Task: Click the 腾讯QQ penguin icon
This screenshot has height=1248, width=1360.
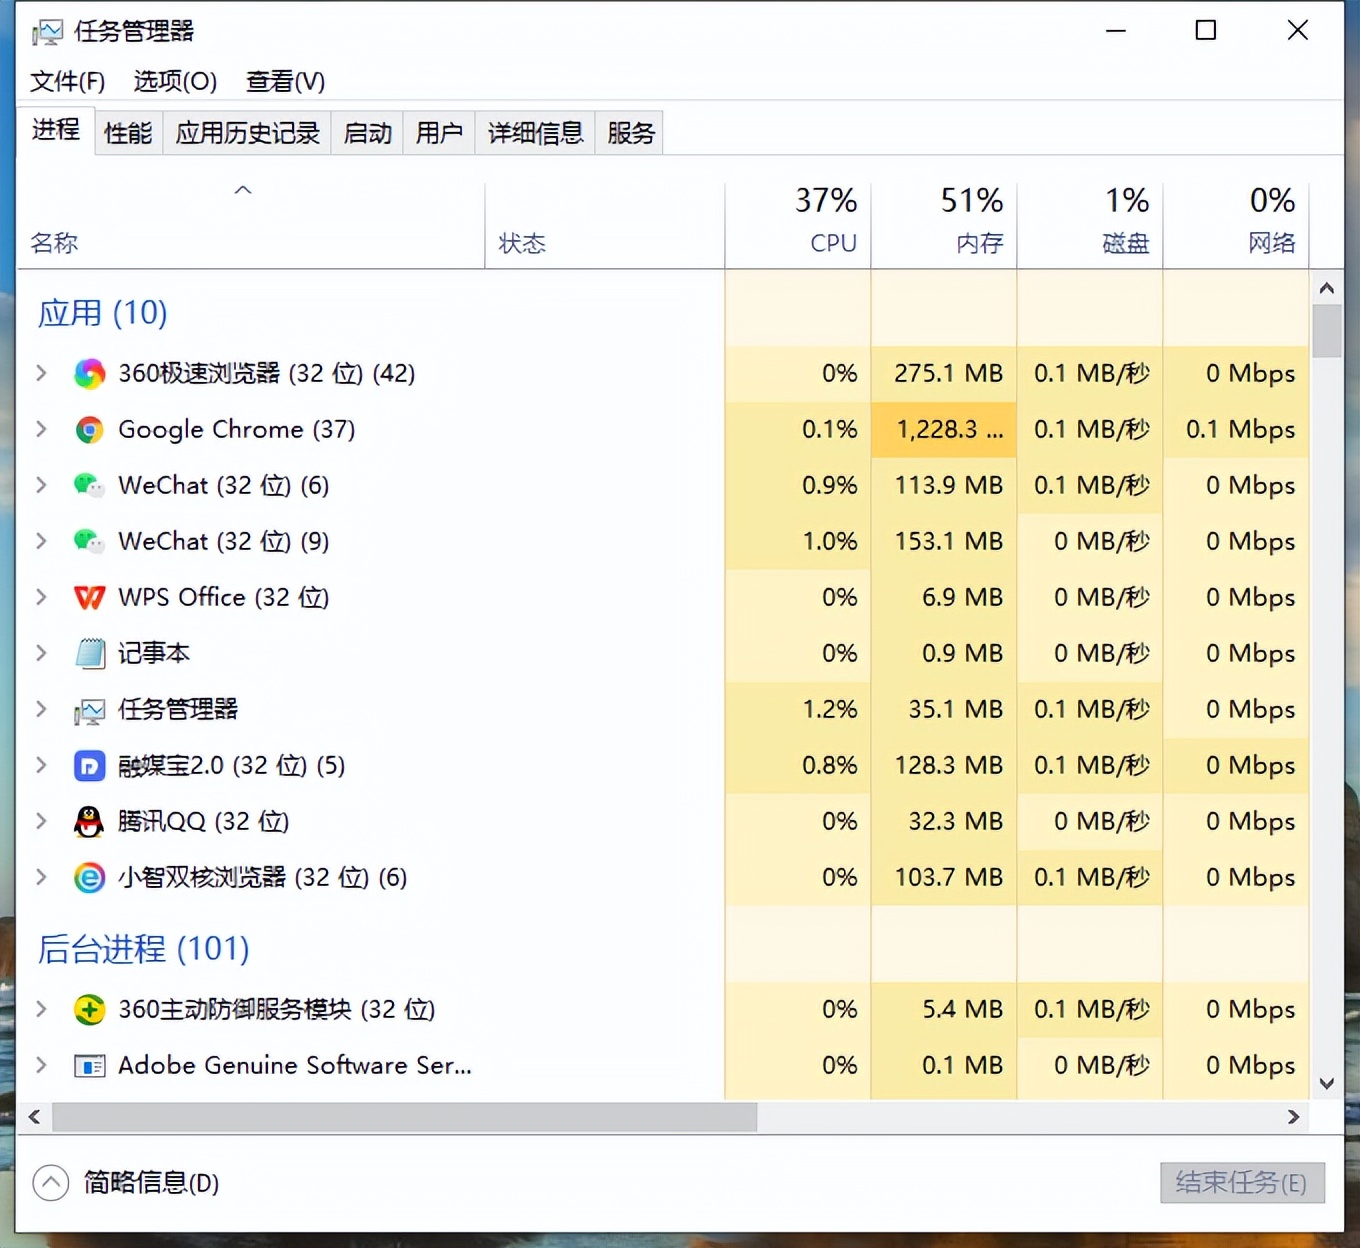Action: pyautogui.click(x=89, y=821)
